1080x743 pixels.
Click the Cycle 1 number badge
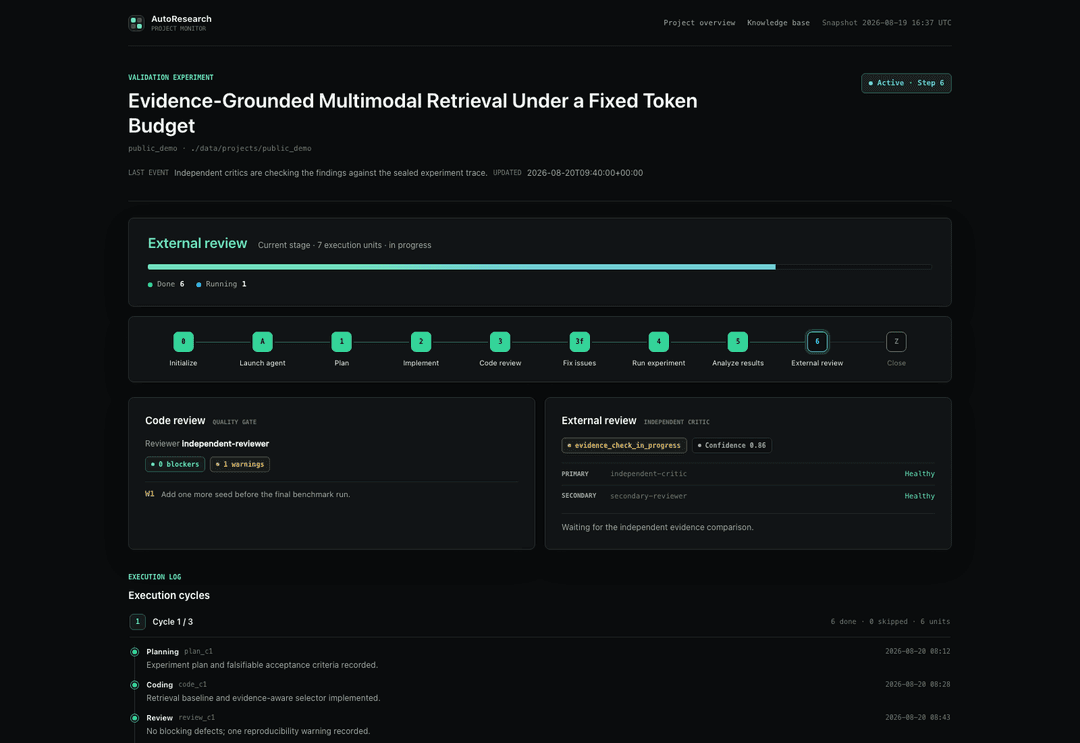point(137,622)
